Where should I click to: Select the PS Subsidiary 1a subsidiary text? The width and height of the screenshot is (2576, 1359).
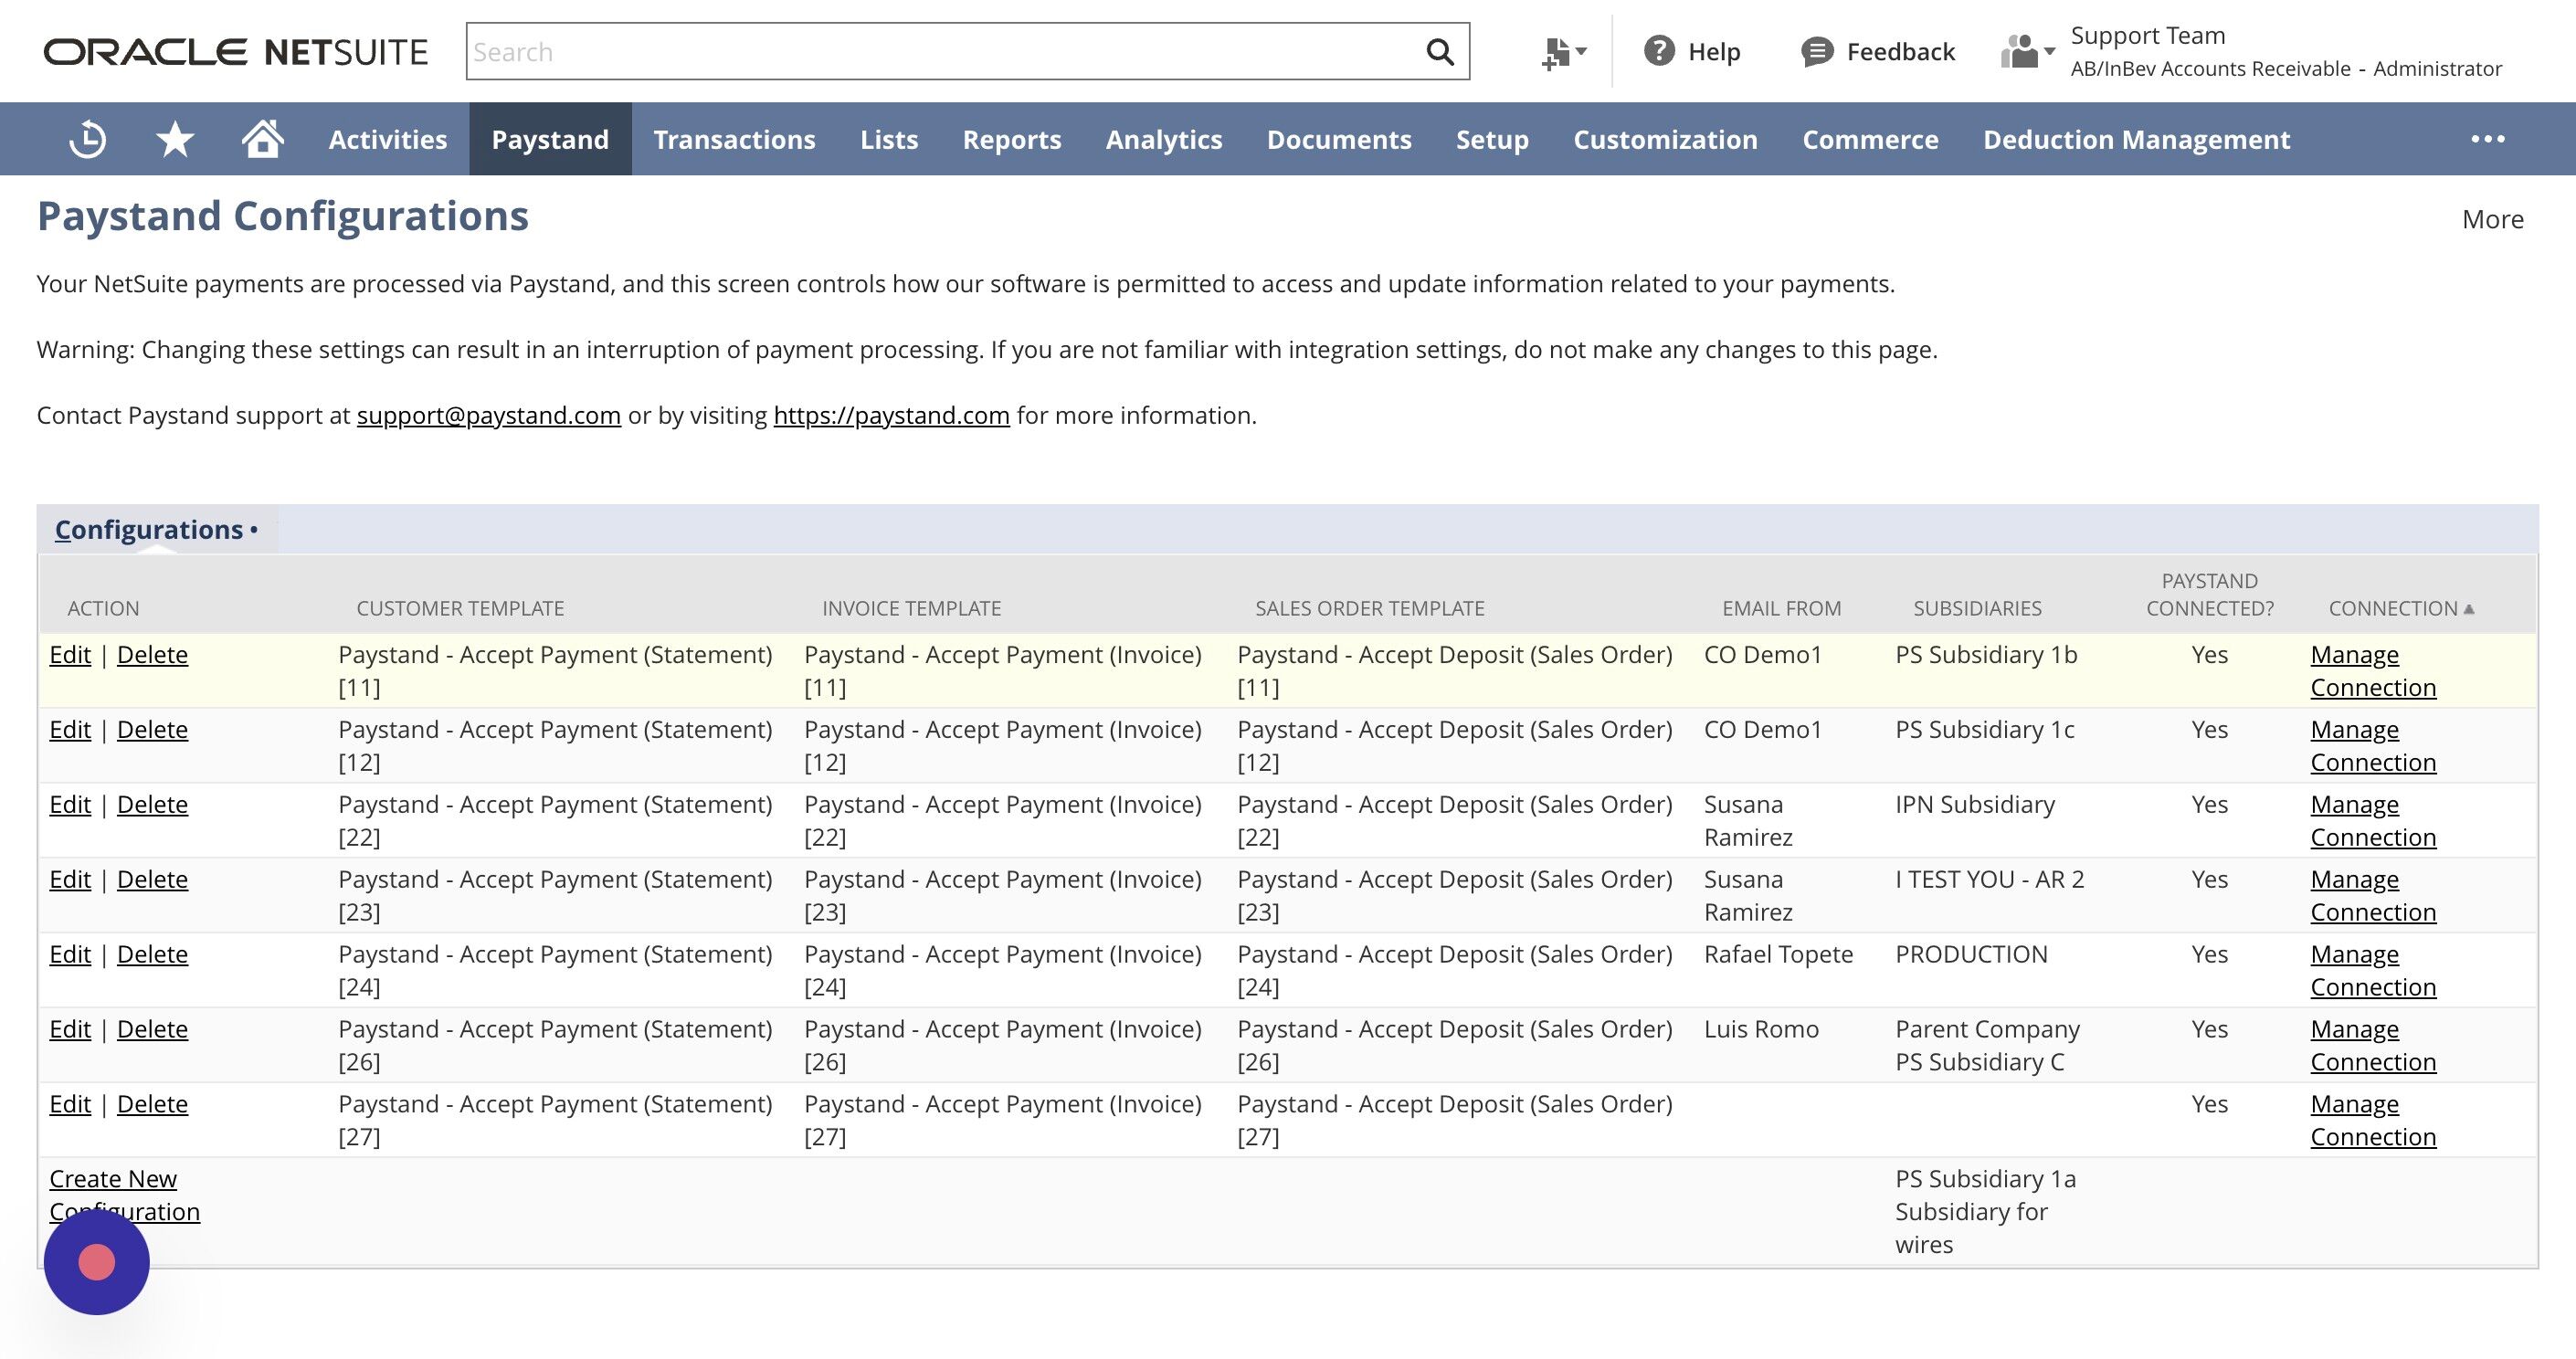pyautogui.click(x=1985, y=1179)
